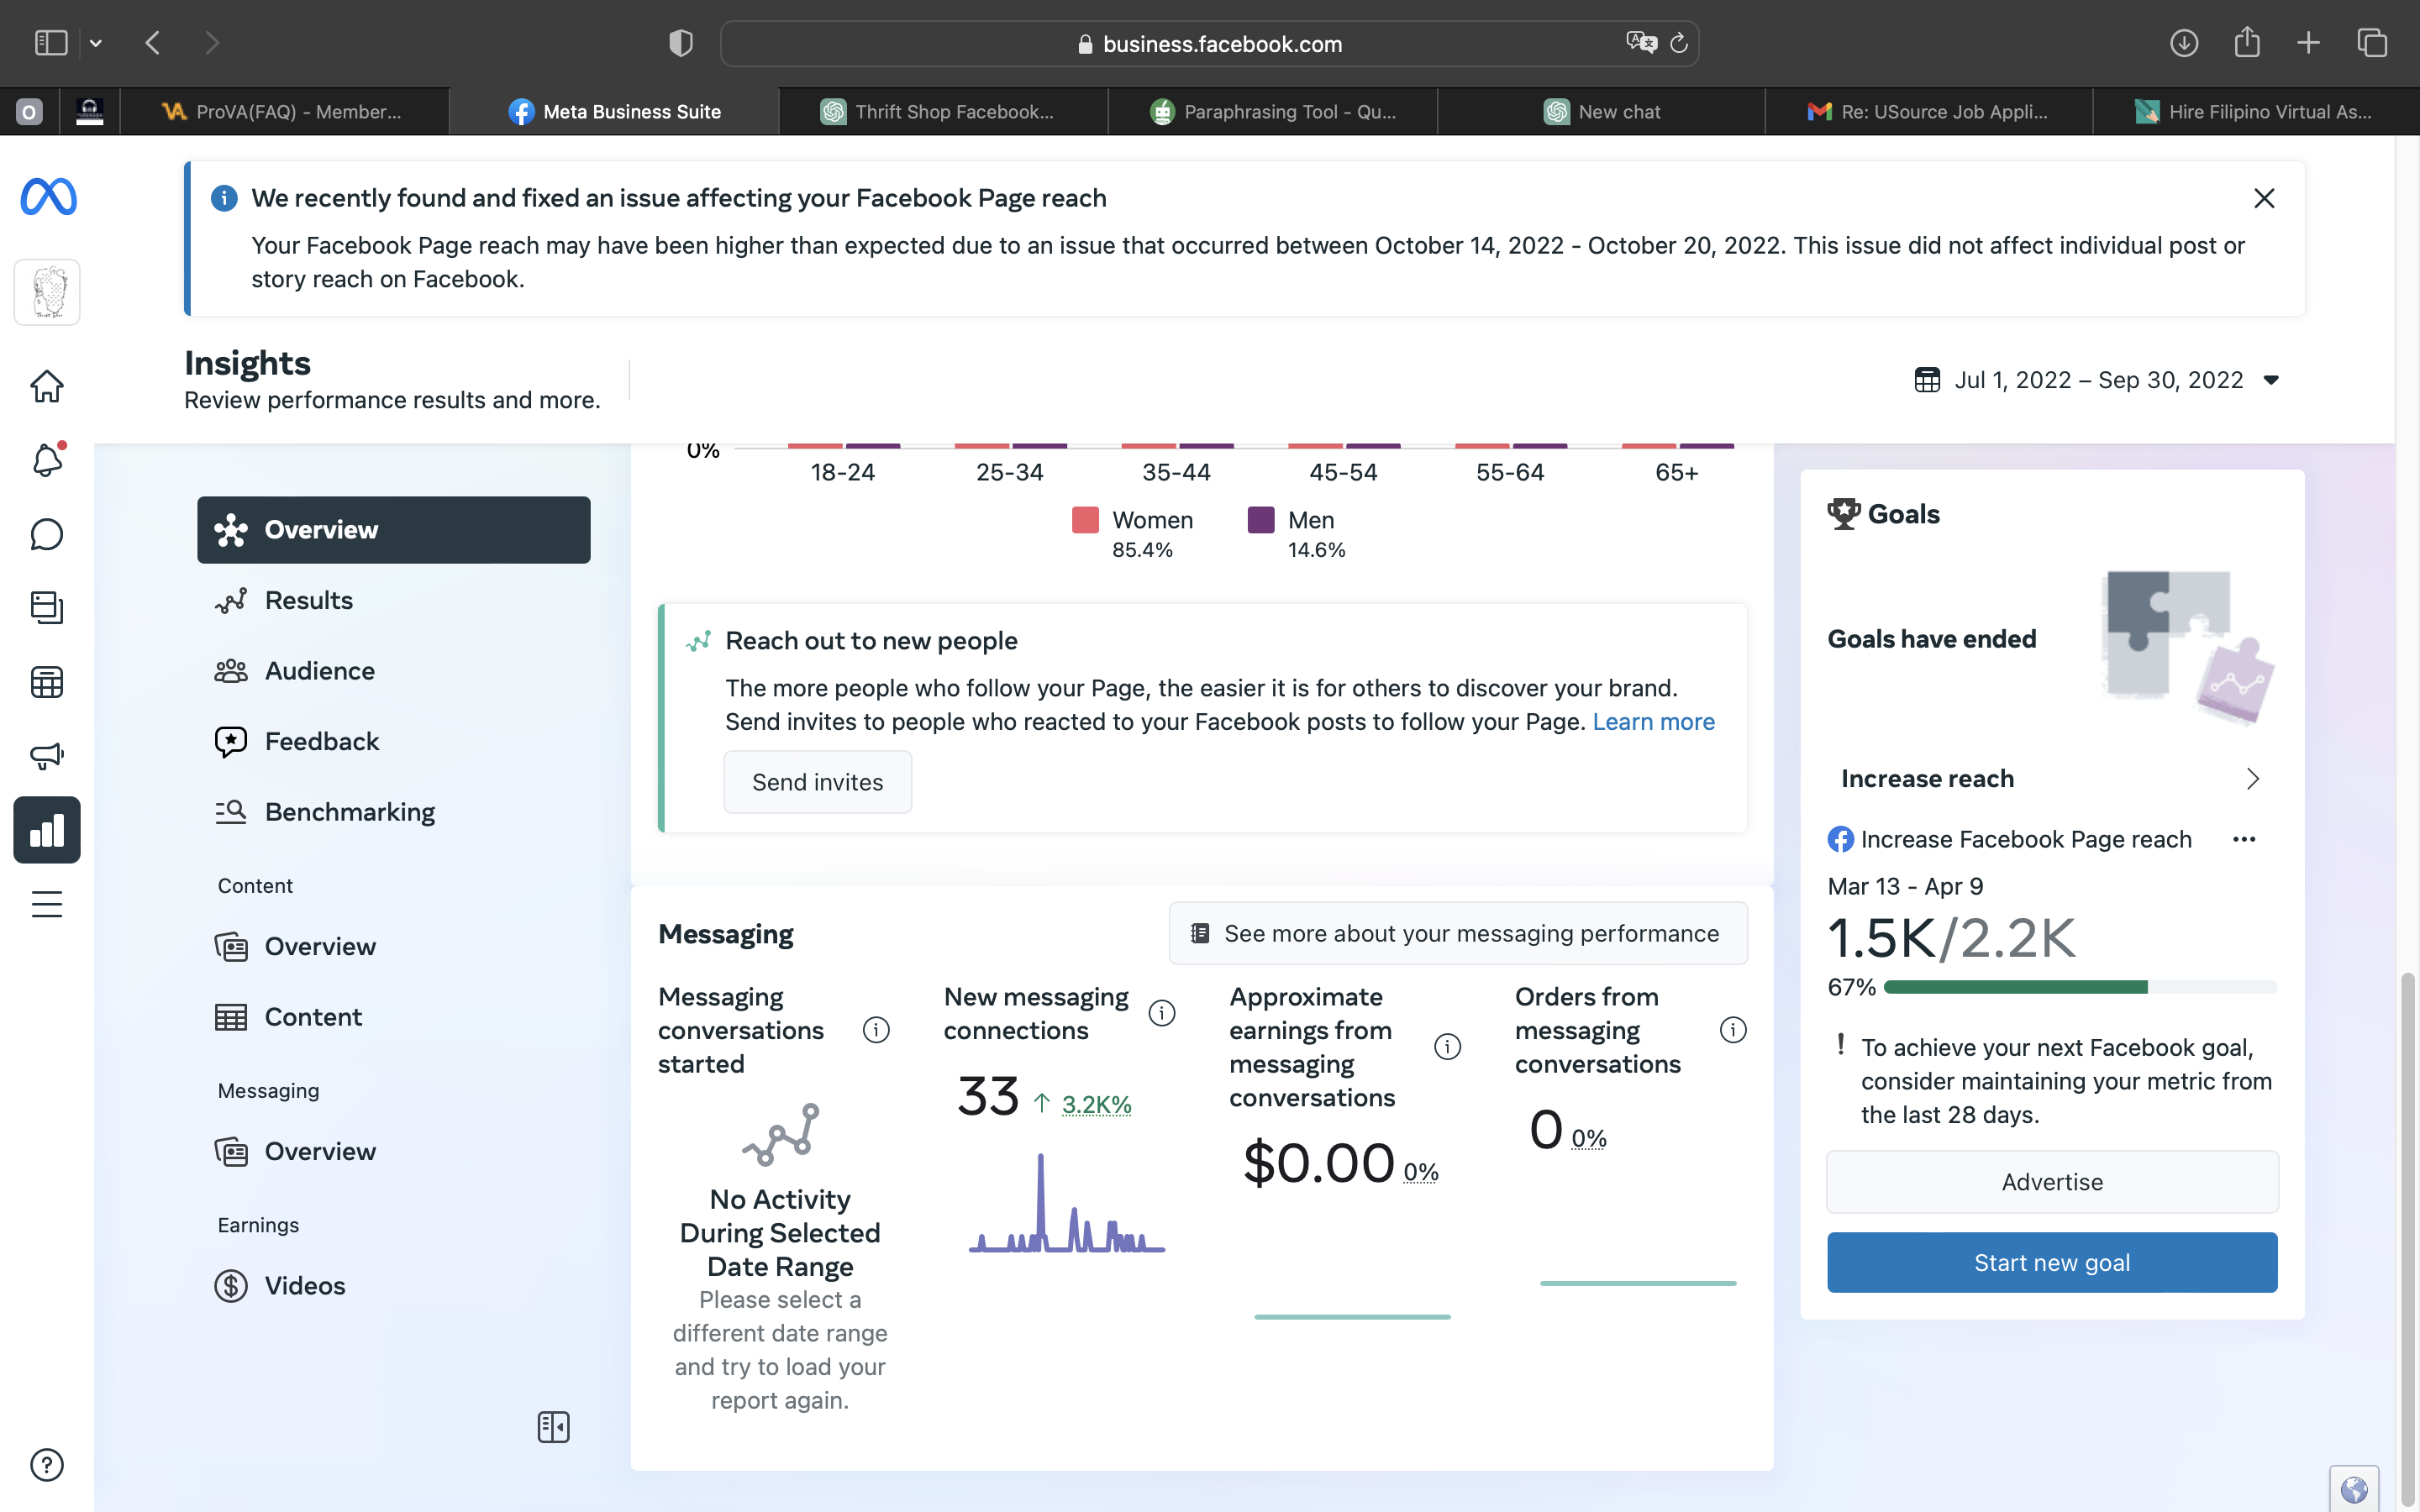Open options menu for Increase Facebook Page reach
This screenshot has width=2420, height=1512.
coord(2243,839)
